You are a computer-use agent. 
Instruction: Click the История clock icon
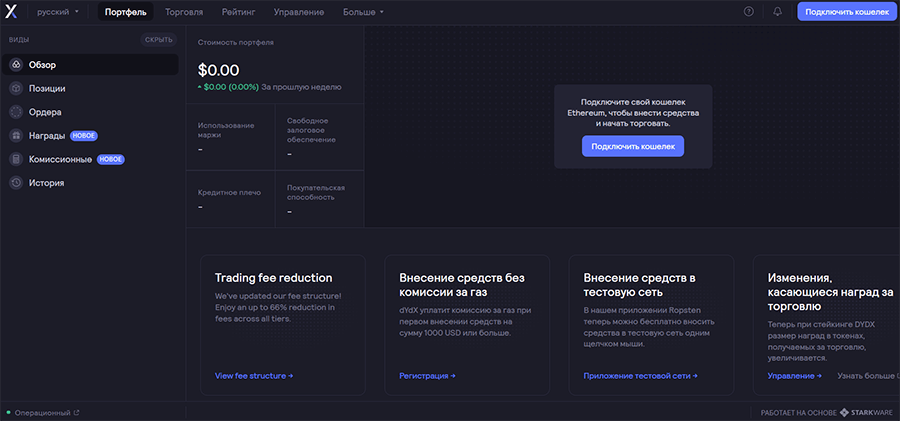coord(16,183)
